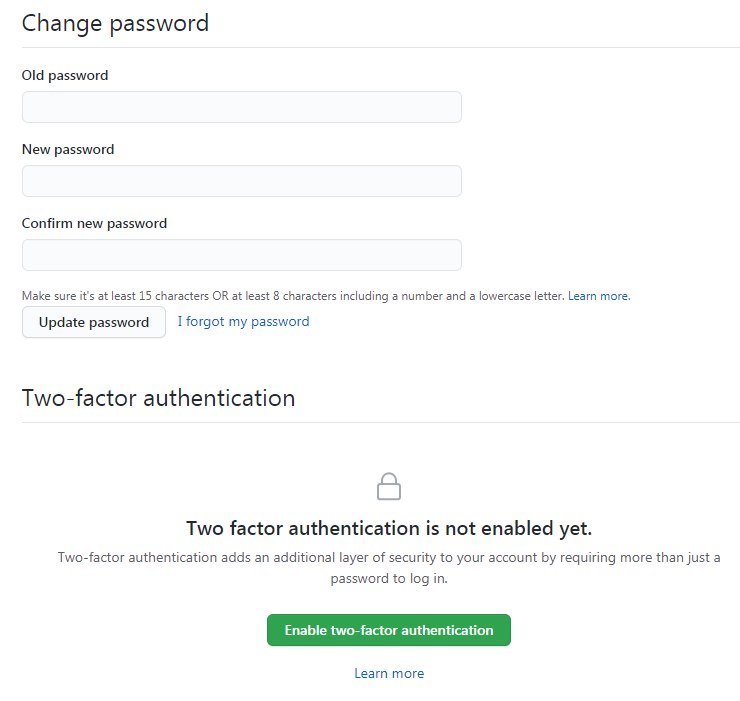The width and height of the screenshot is (740, 701).
Task: Click the padlock icon above the 2FA message
Action: [x=388, y=486]
